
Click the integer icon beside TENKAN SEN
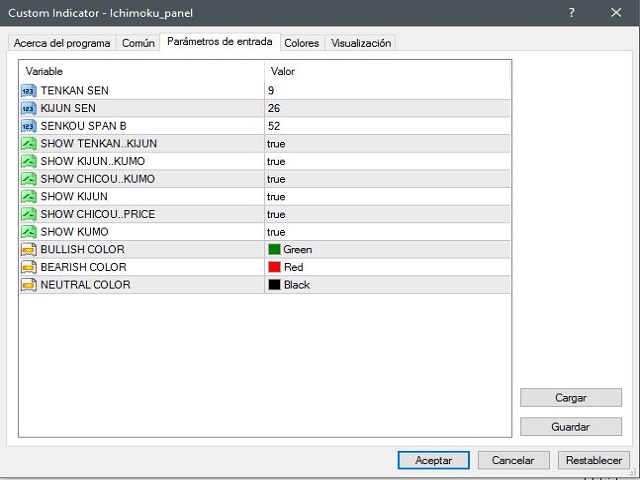(x=29, y=91)
